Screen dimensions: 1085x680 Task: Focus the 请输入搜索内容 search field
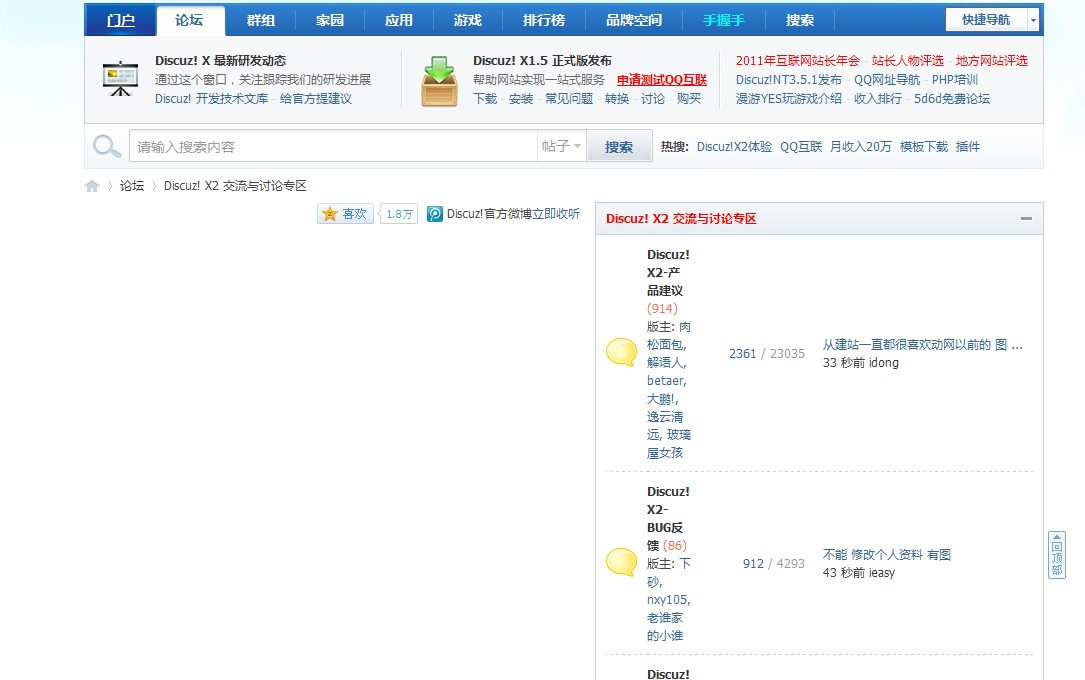334,147
